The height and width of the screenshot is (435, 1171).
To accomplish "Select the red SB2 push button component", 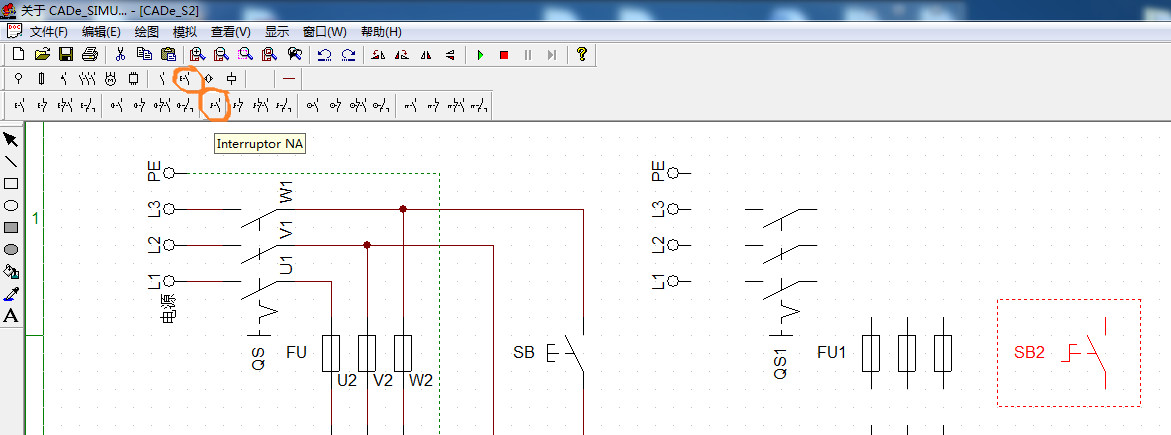I will pyautogui.click(x=1068, y=353).
